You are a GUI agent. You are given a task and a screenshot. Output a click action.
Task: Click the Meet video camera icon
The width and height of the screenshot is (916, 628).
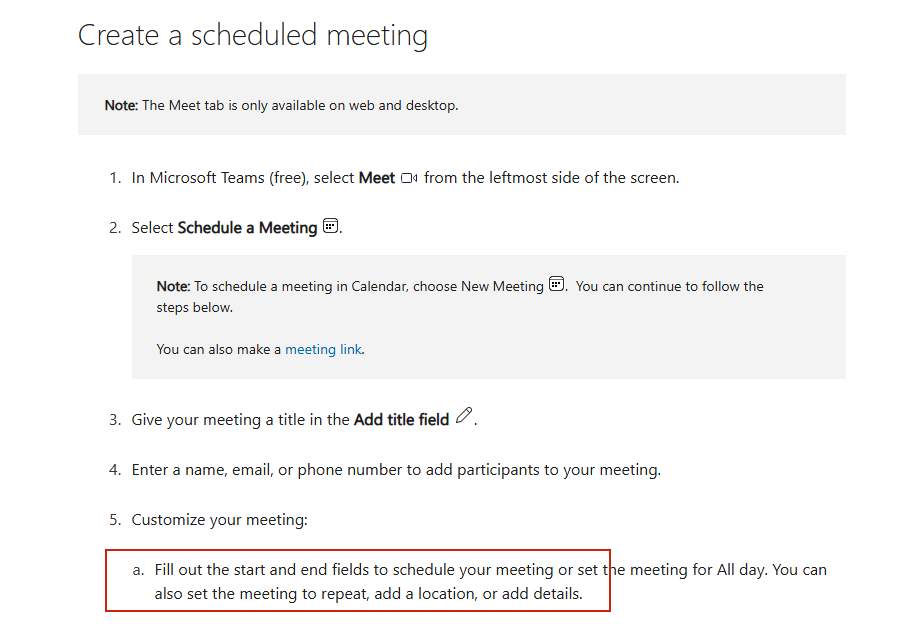[408, 179]
